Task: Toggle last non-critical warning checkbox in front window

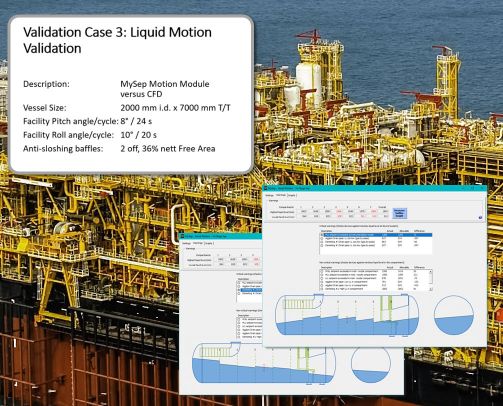Action: point(322,289)
